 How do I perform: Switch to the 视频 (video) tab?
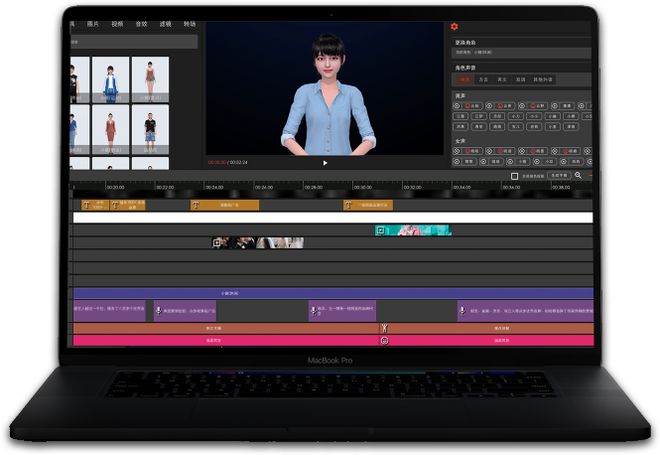(x=117, y=24)
